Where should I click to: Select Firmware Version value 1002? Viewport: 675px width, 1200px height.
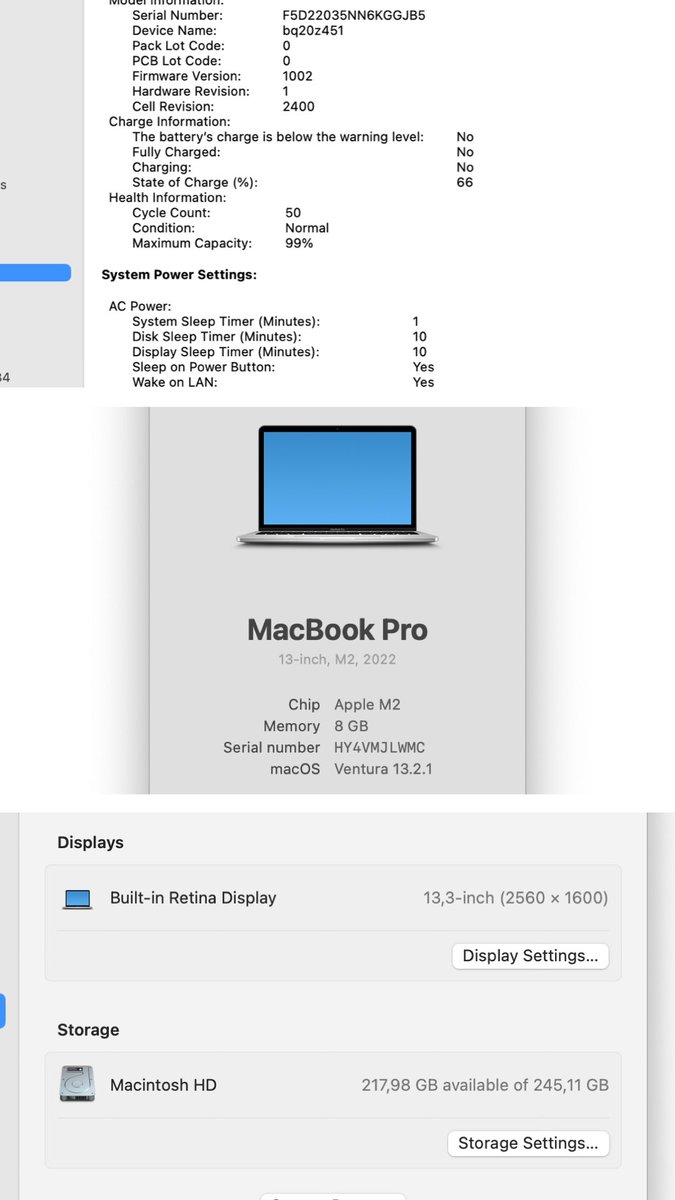pos(298,76)
